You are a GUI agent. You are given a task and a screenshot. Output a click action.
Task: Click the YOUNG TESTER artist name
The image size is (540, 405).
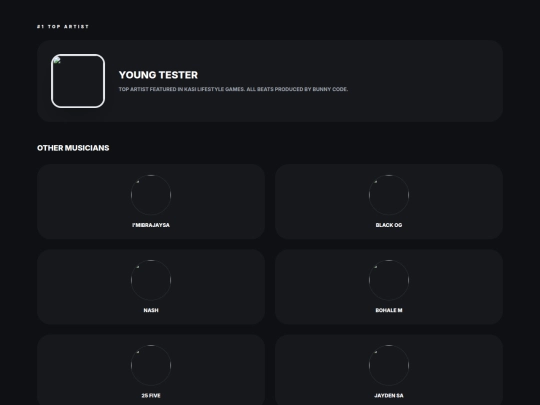tap(158, 75)
